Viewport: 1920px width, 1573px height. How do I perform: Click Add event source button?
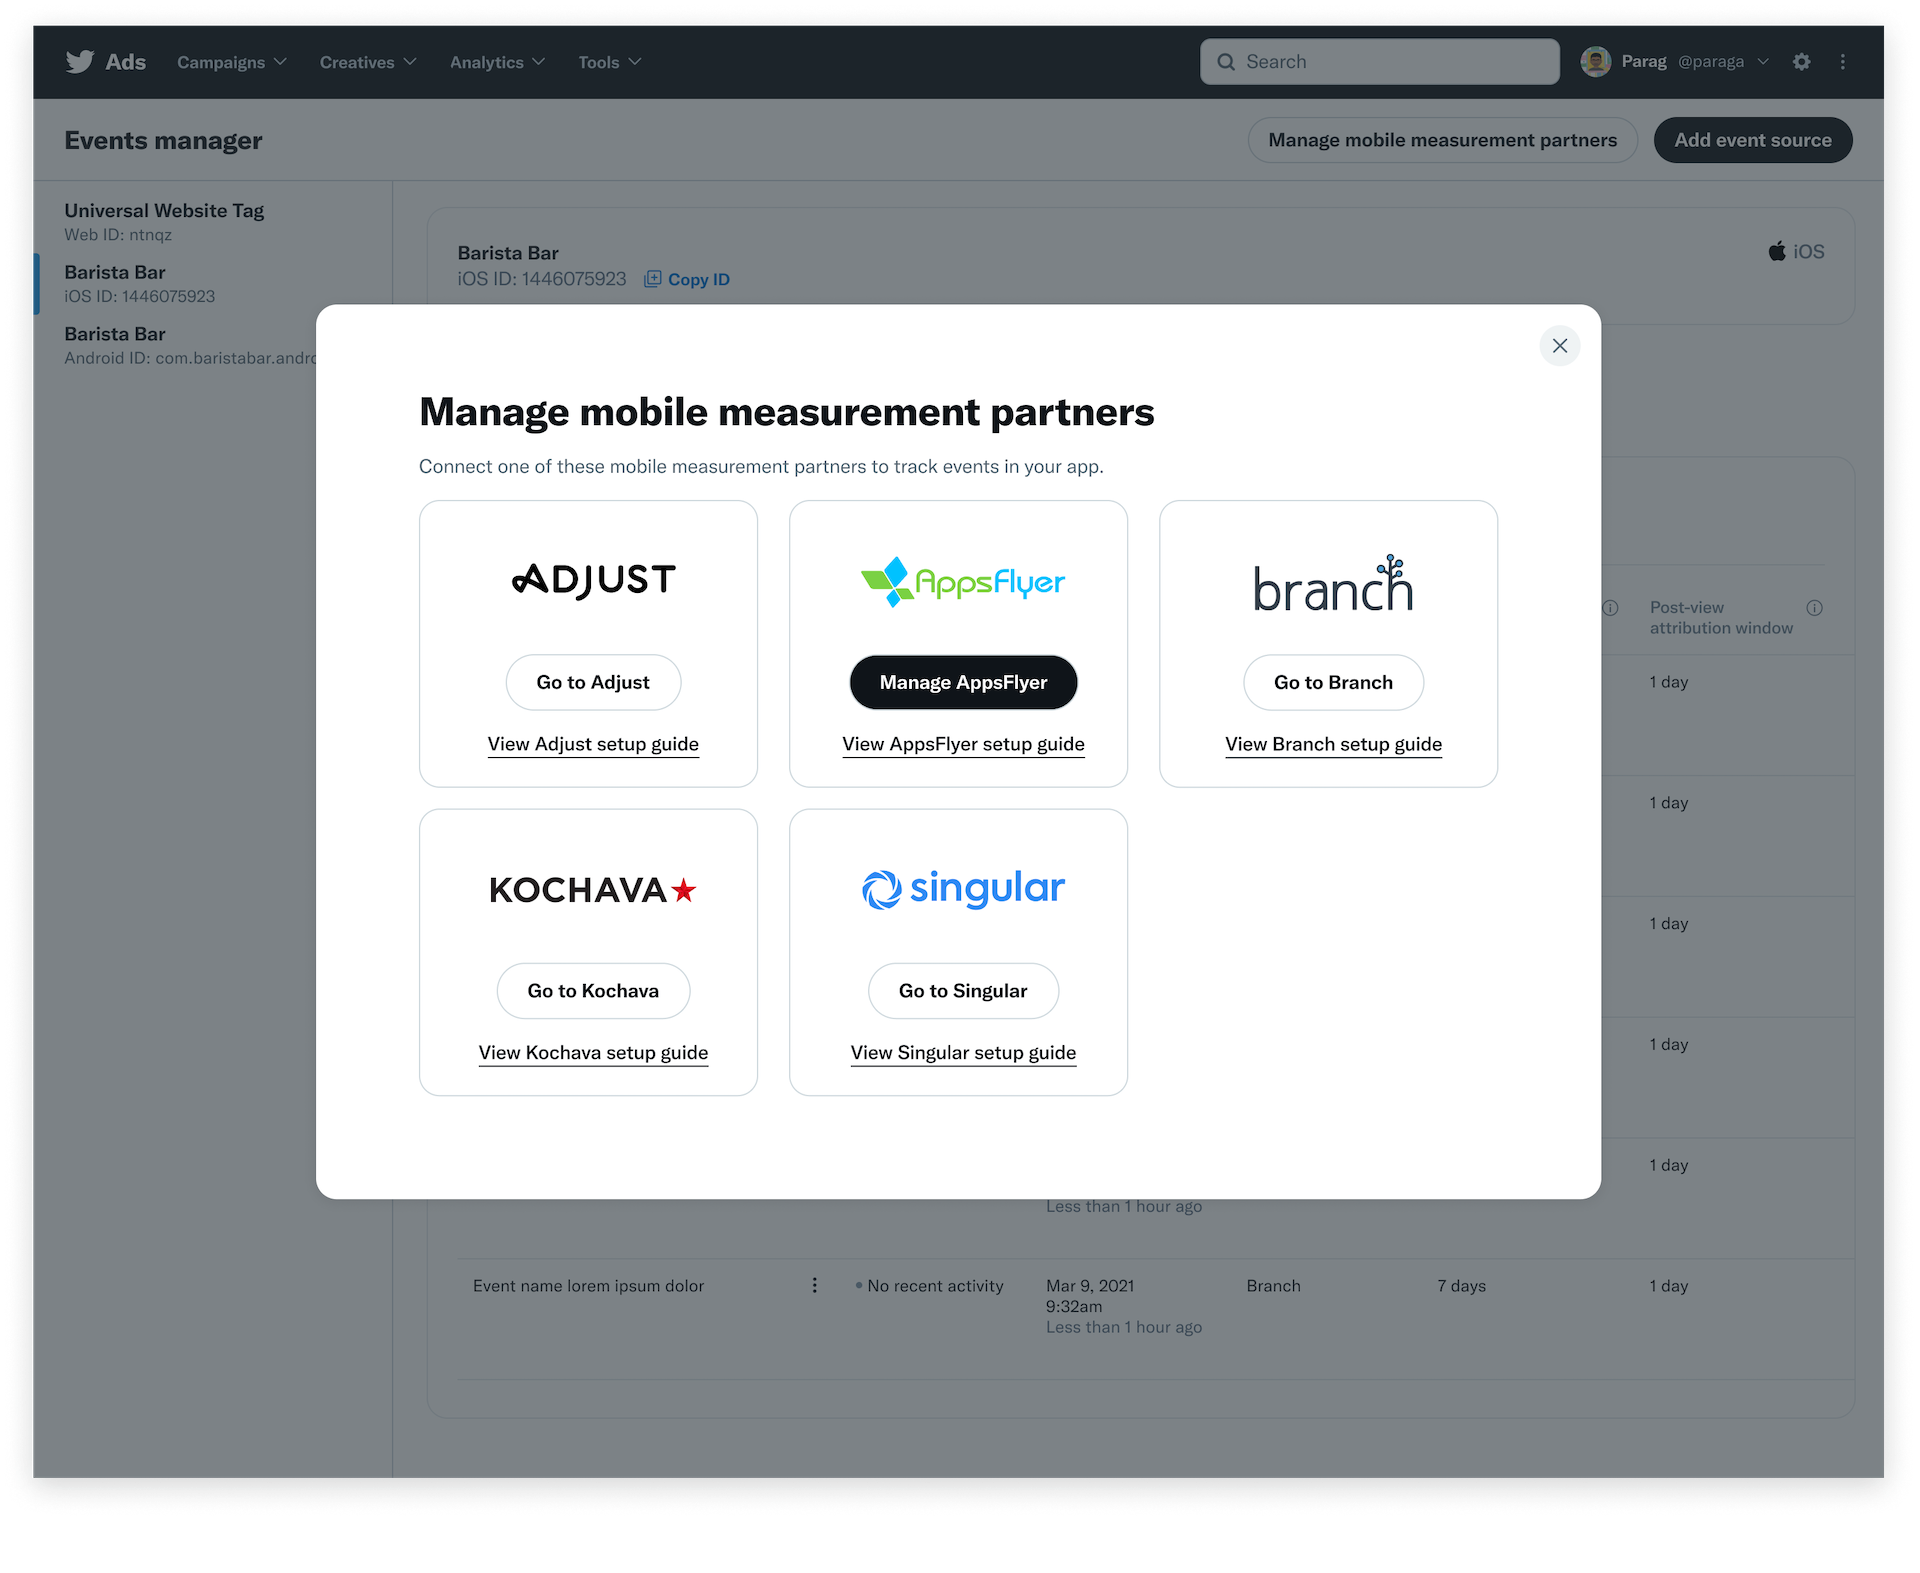pos(1753,140)
